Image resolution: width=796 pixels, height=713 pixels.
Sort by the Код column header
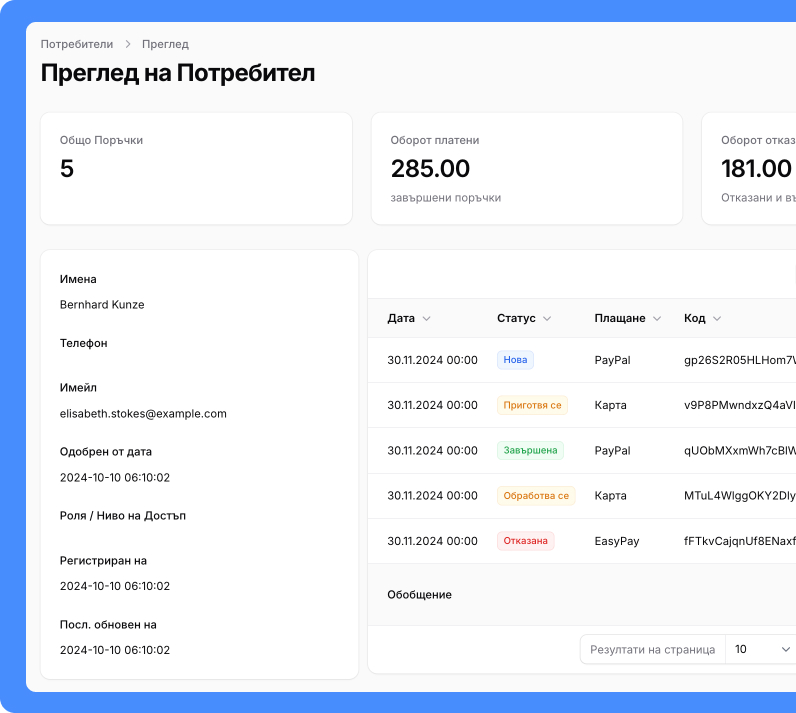point(702,318)
